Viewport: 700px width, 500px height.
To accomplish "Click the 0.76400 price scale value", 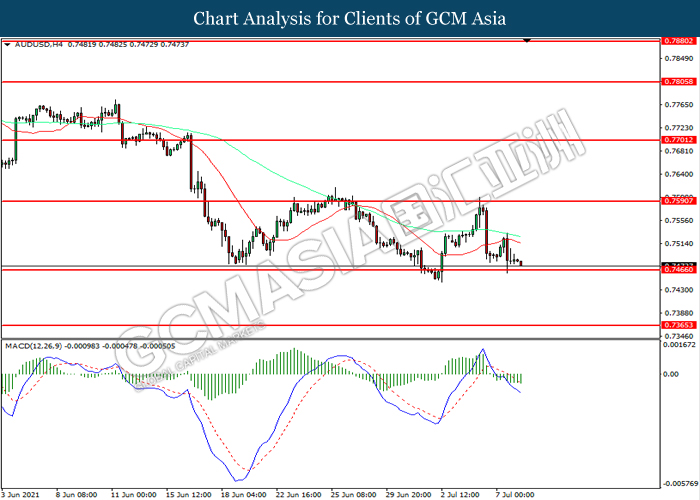I will point(679,174).
